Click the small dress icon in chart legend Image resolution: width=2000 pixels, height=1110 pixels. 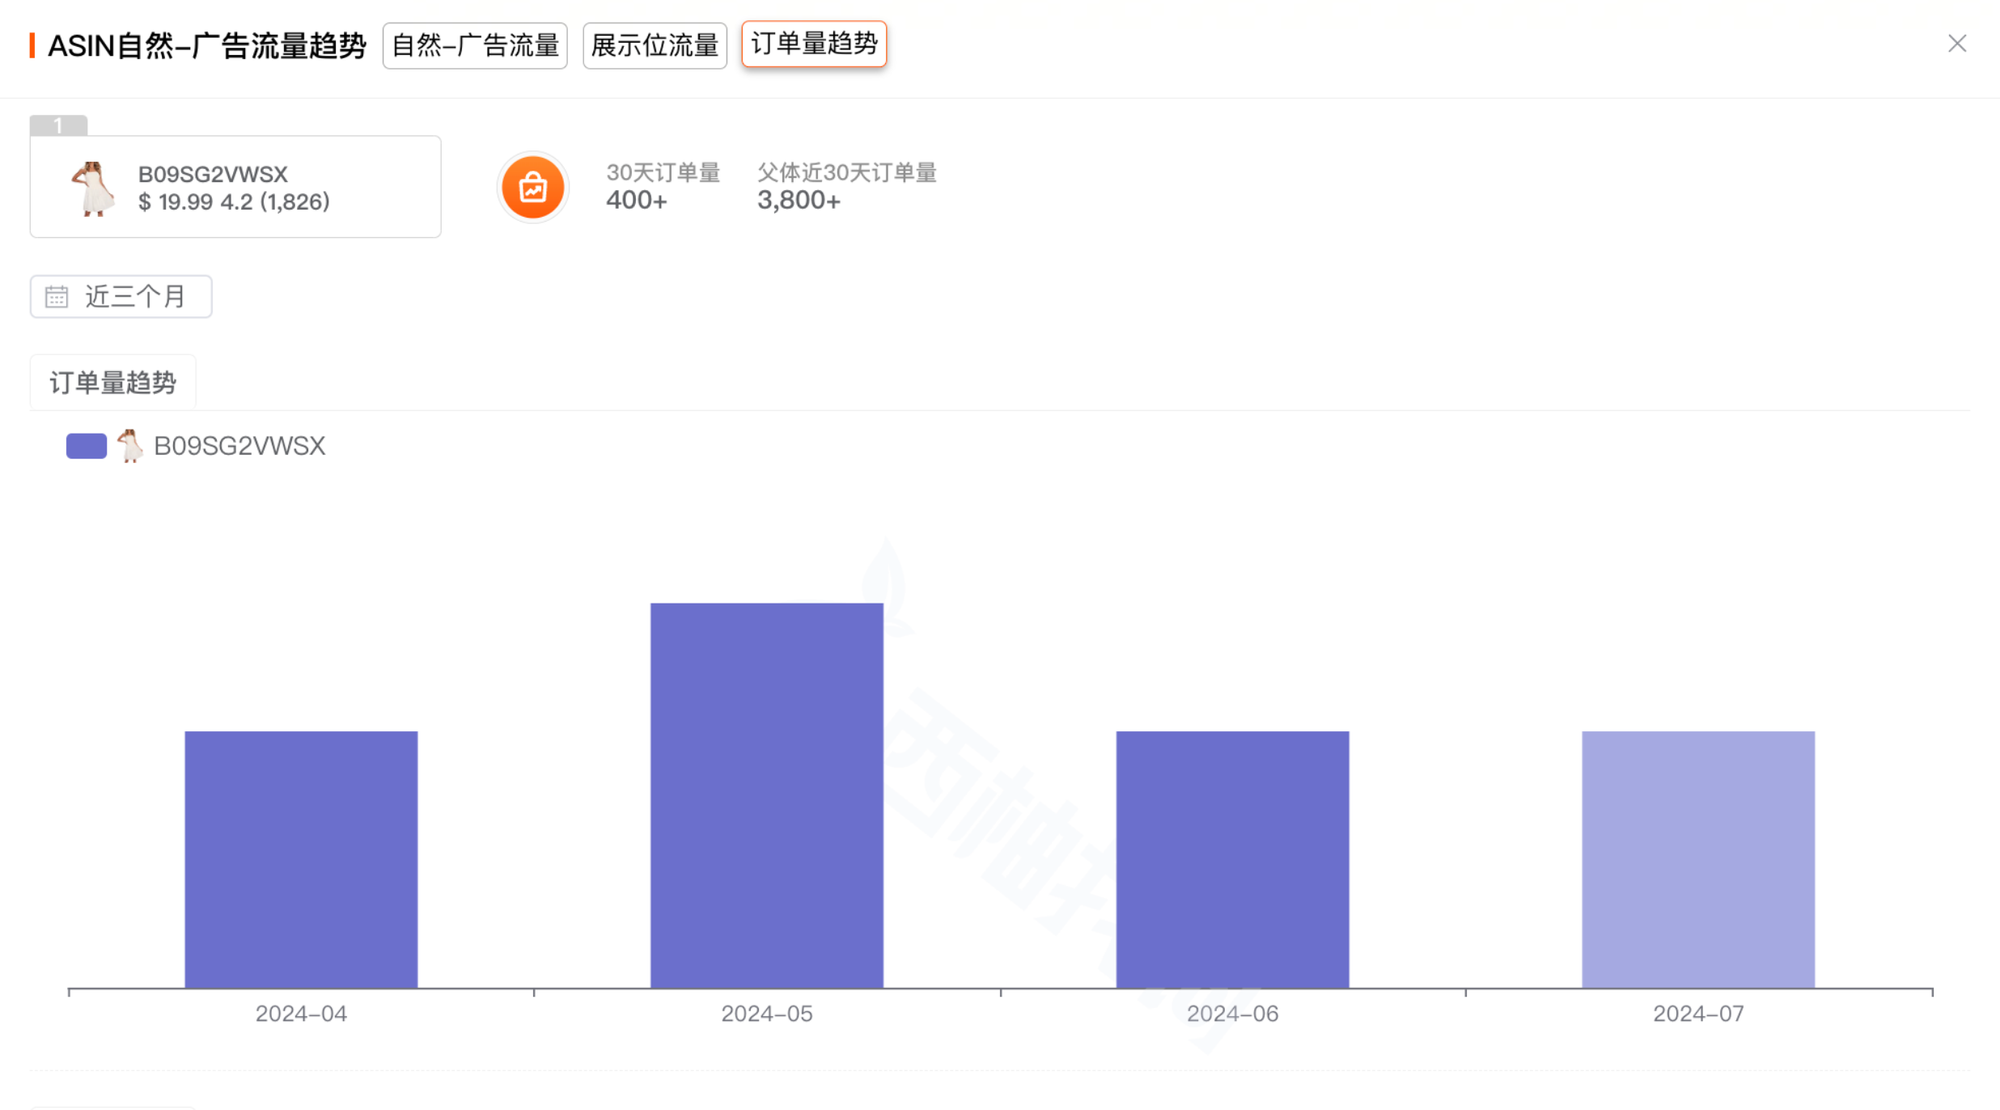point(130,446)
